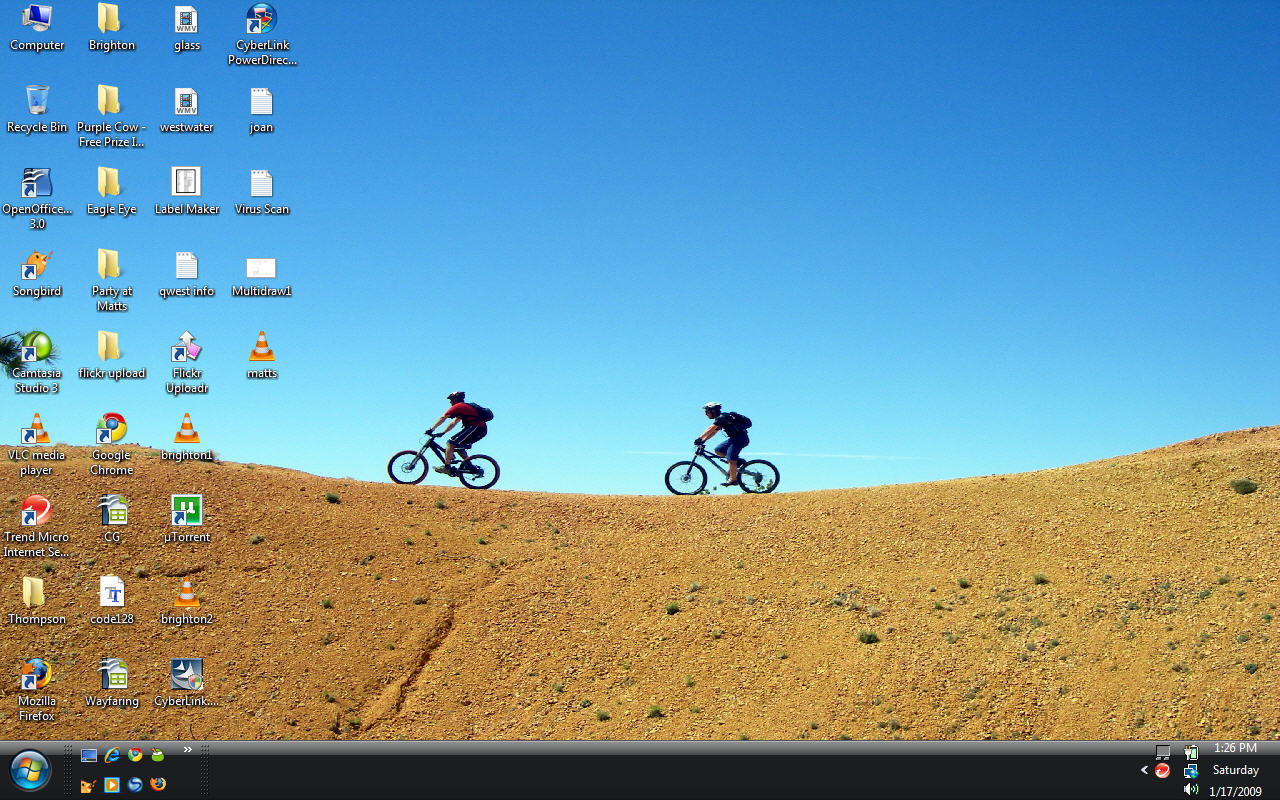Click the taskbar clock showing 1:26 PM

(1235, 748)
